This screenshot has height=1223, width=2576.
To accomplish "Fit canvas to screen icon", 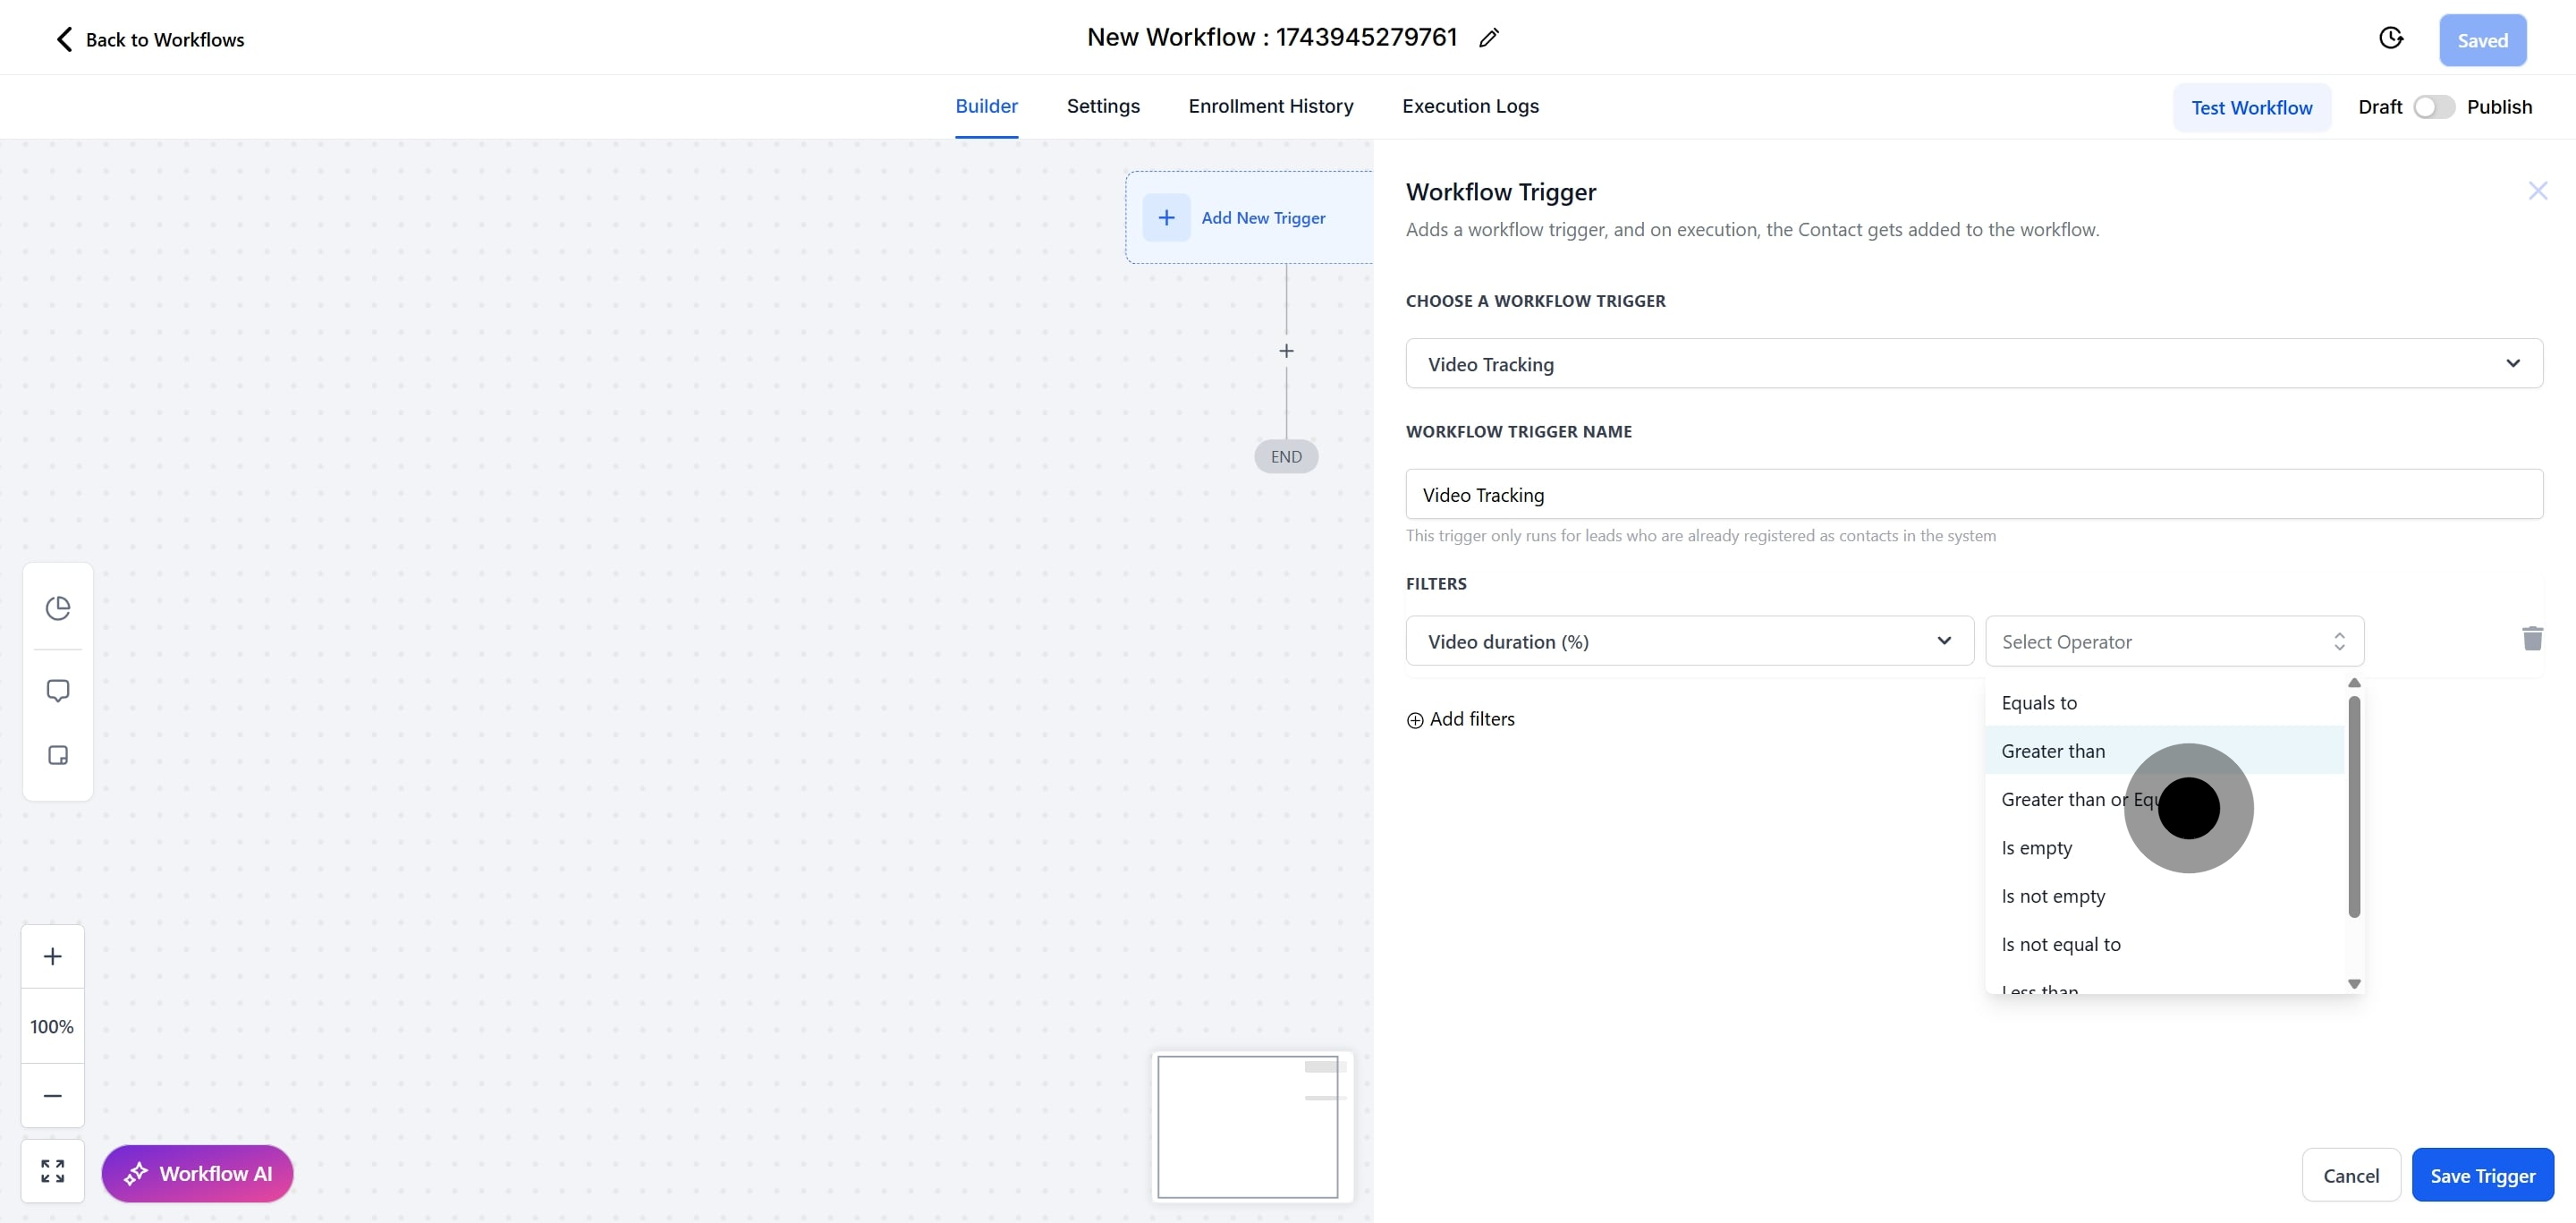I will 53,1171.
